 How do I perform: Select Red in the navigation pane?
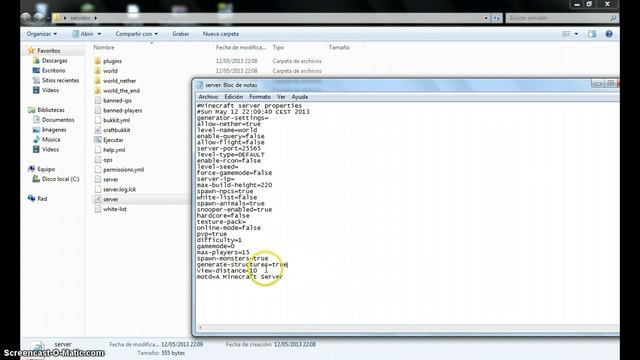click(42, 199)
